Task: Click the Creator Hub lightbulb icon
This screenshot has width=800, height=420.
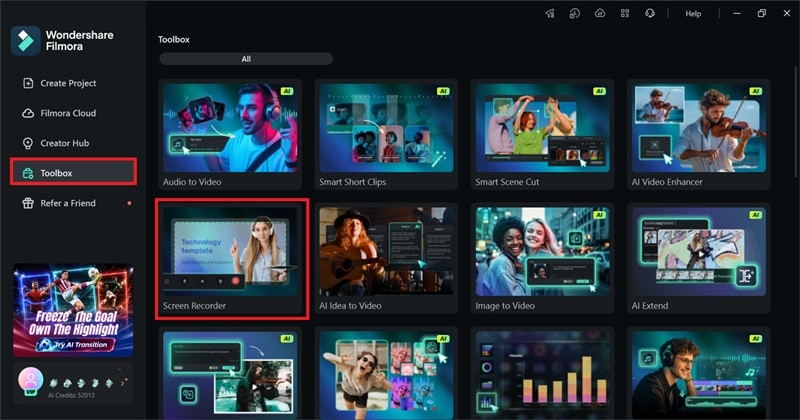Action: [28, 143]
